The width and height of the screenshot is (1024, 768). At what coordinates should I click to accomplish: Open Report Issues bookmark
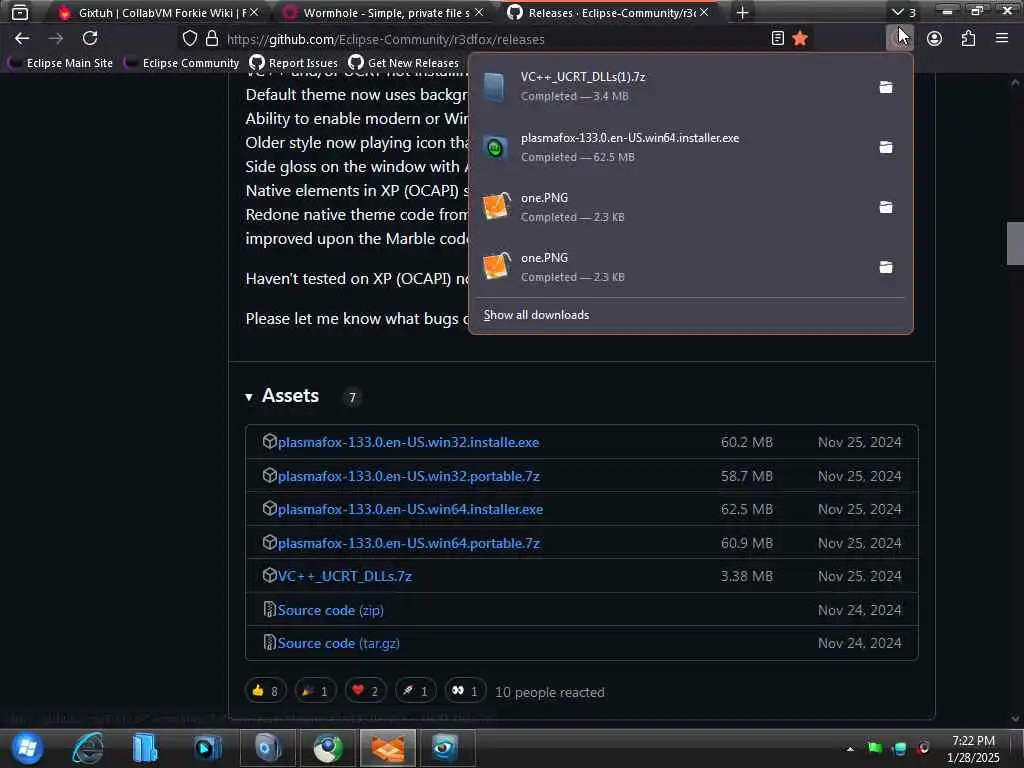(x=294, y=63)
